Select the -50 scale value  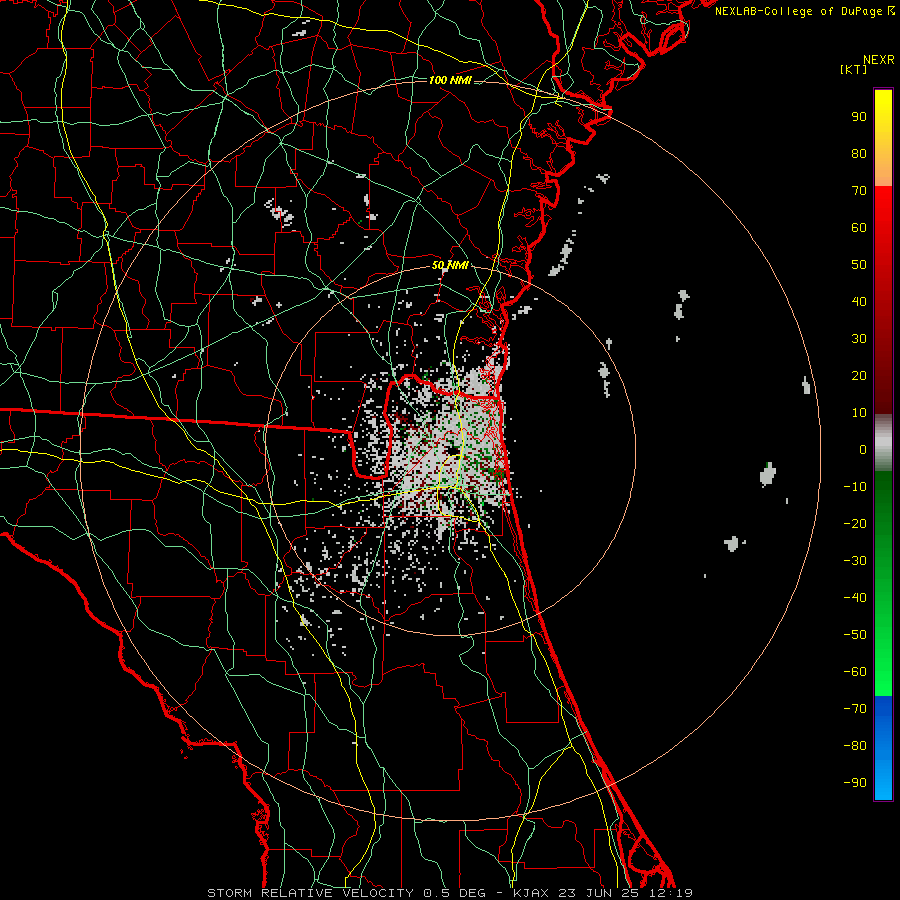coord(855,635)
